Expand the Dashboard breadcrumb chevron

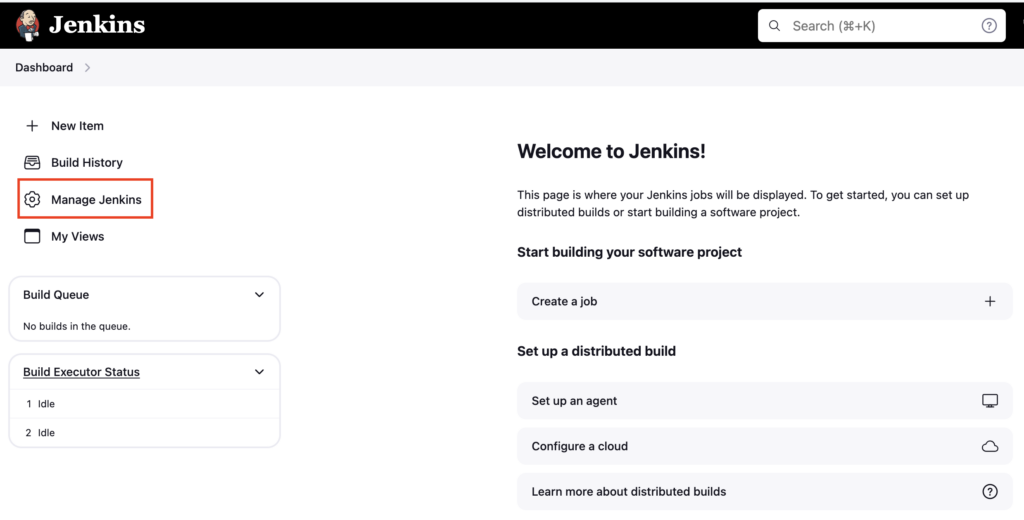88,67
